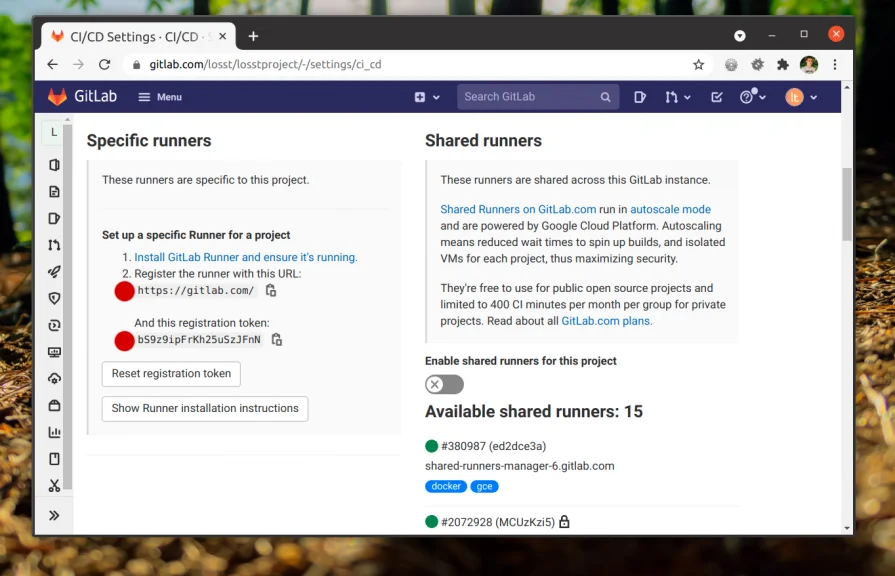
Task: Open Packages & Registries sidebar icon
Action: [x=54, y=406]
